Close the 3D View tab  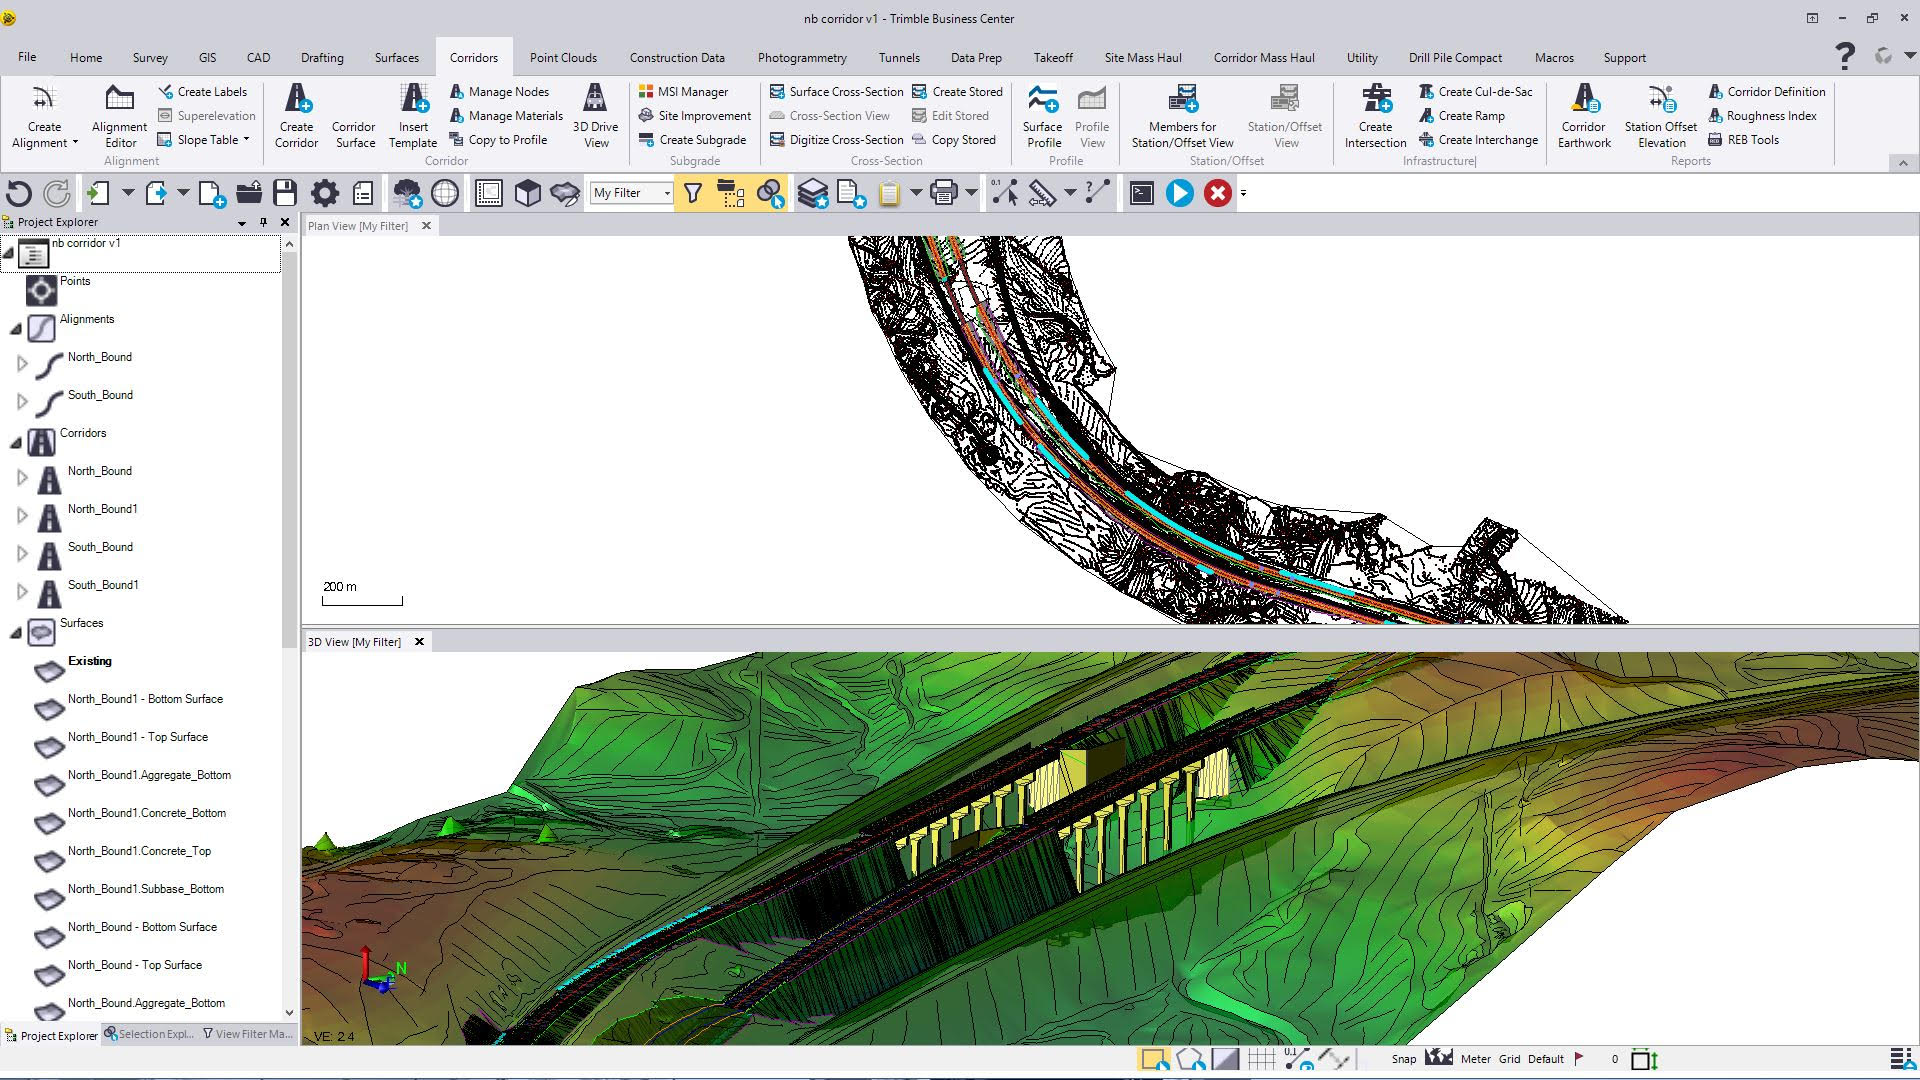[419, 642]
